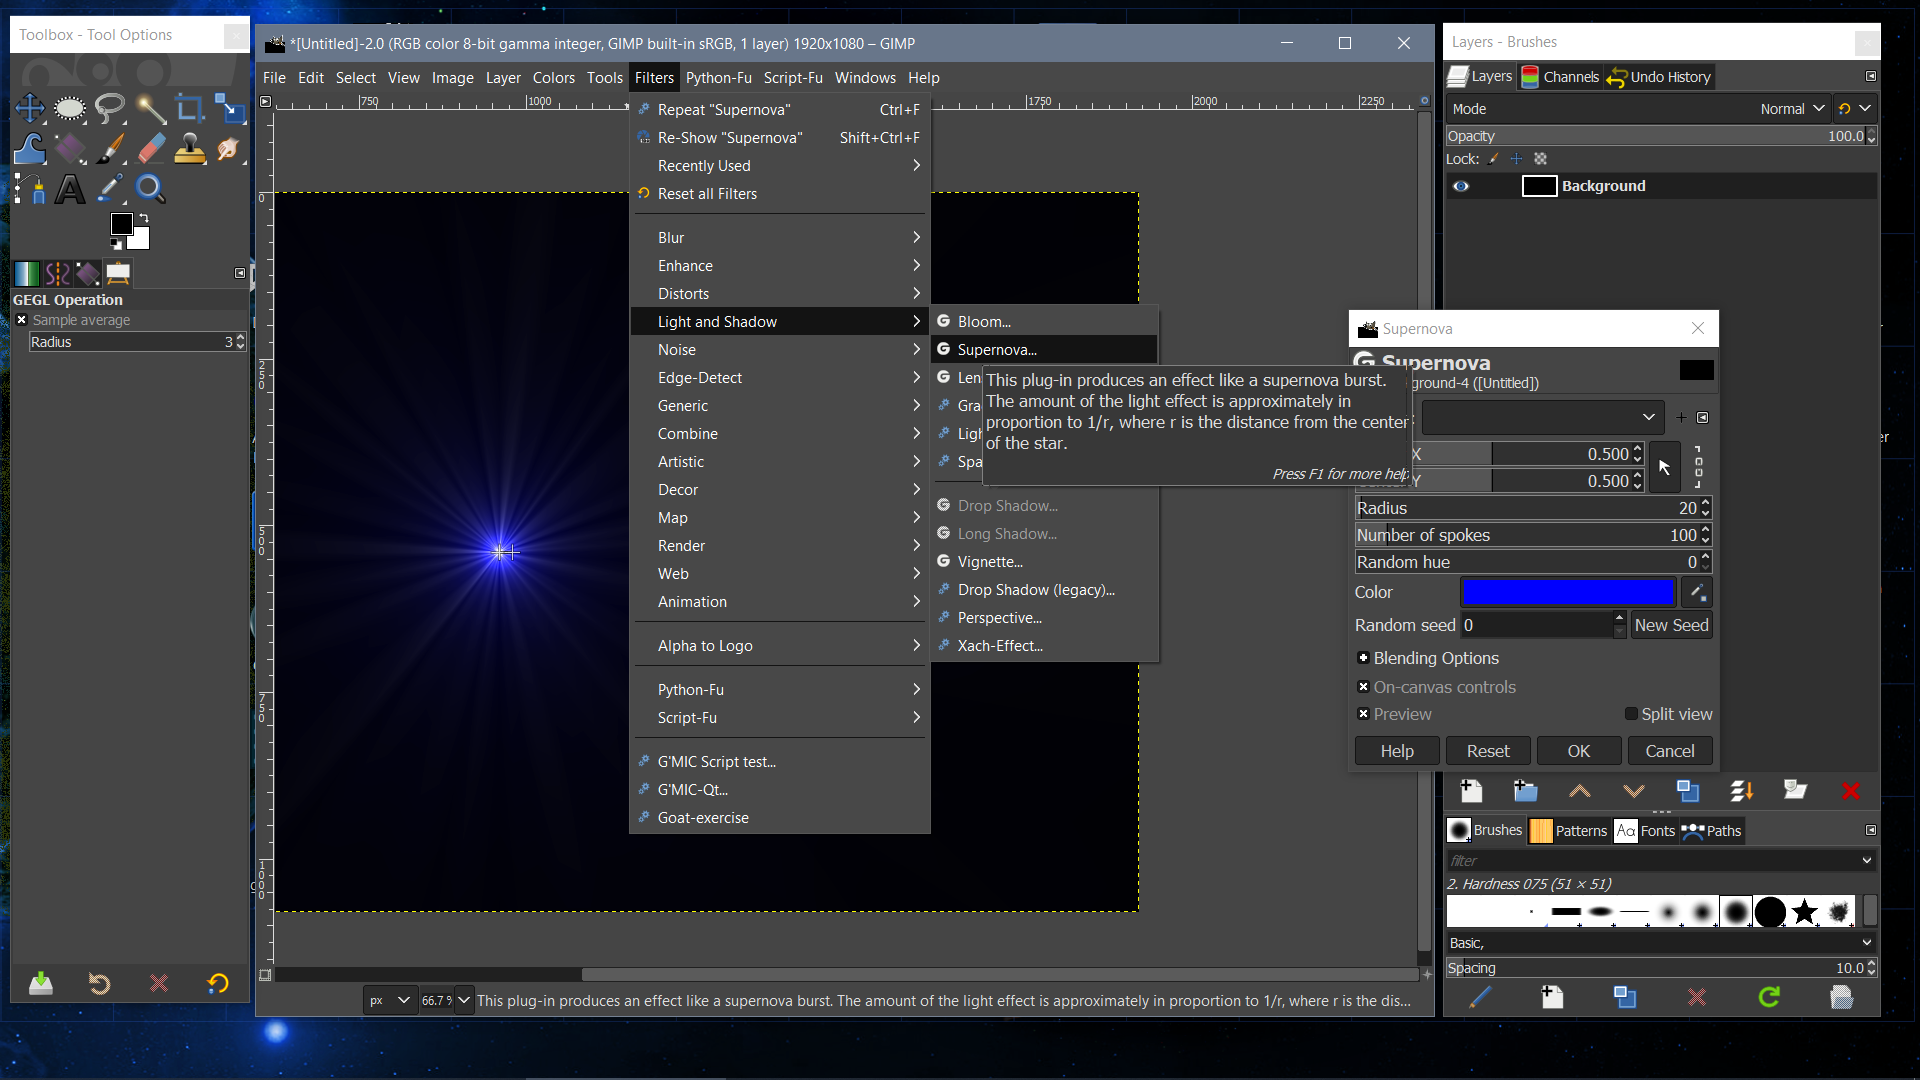The width and height of the screenshot is (1920, 1080).
Task: Toggle lock position and size icon
Action: click(1517, 159)
